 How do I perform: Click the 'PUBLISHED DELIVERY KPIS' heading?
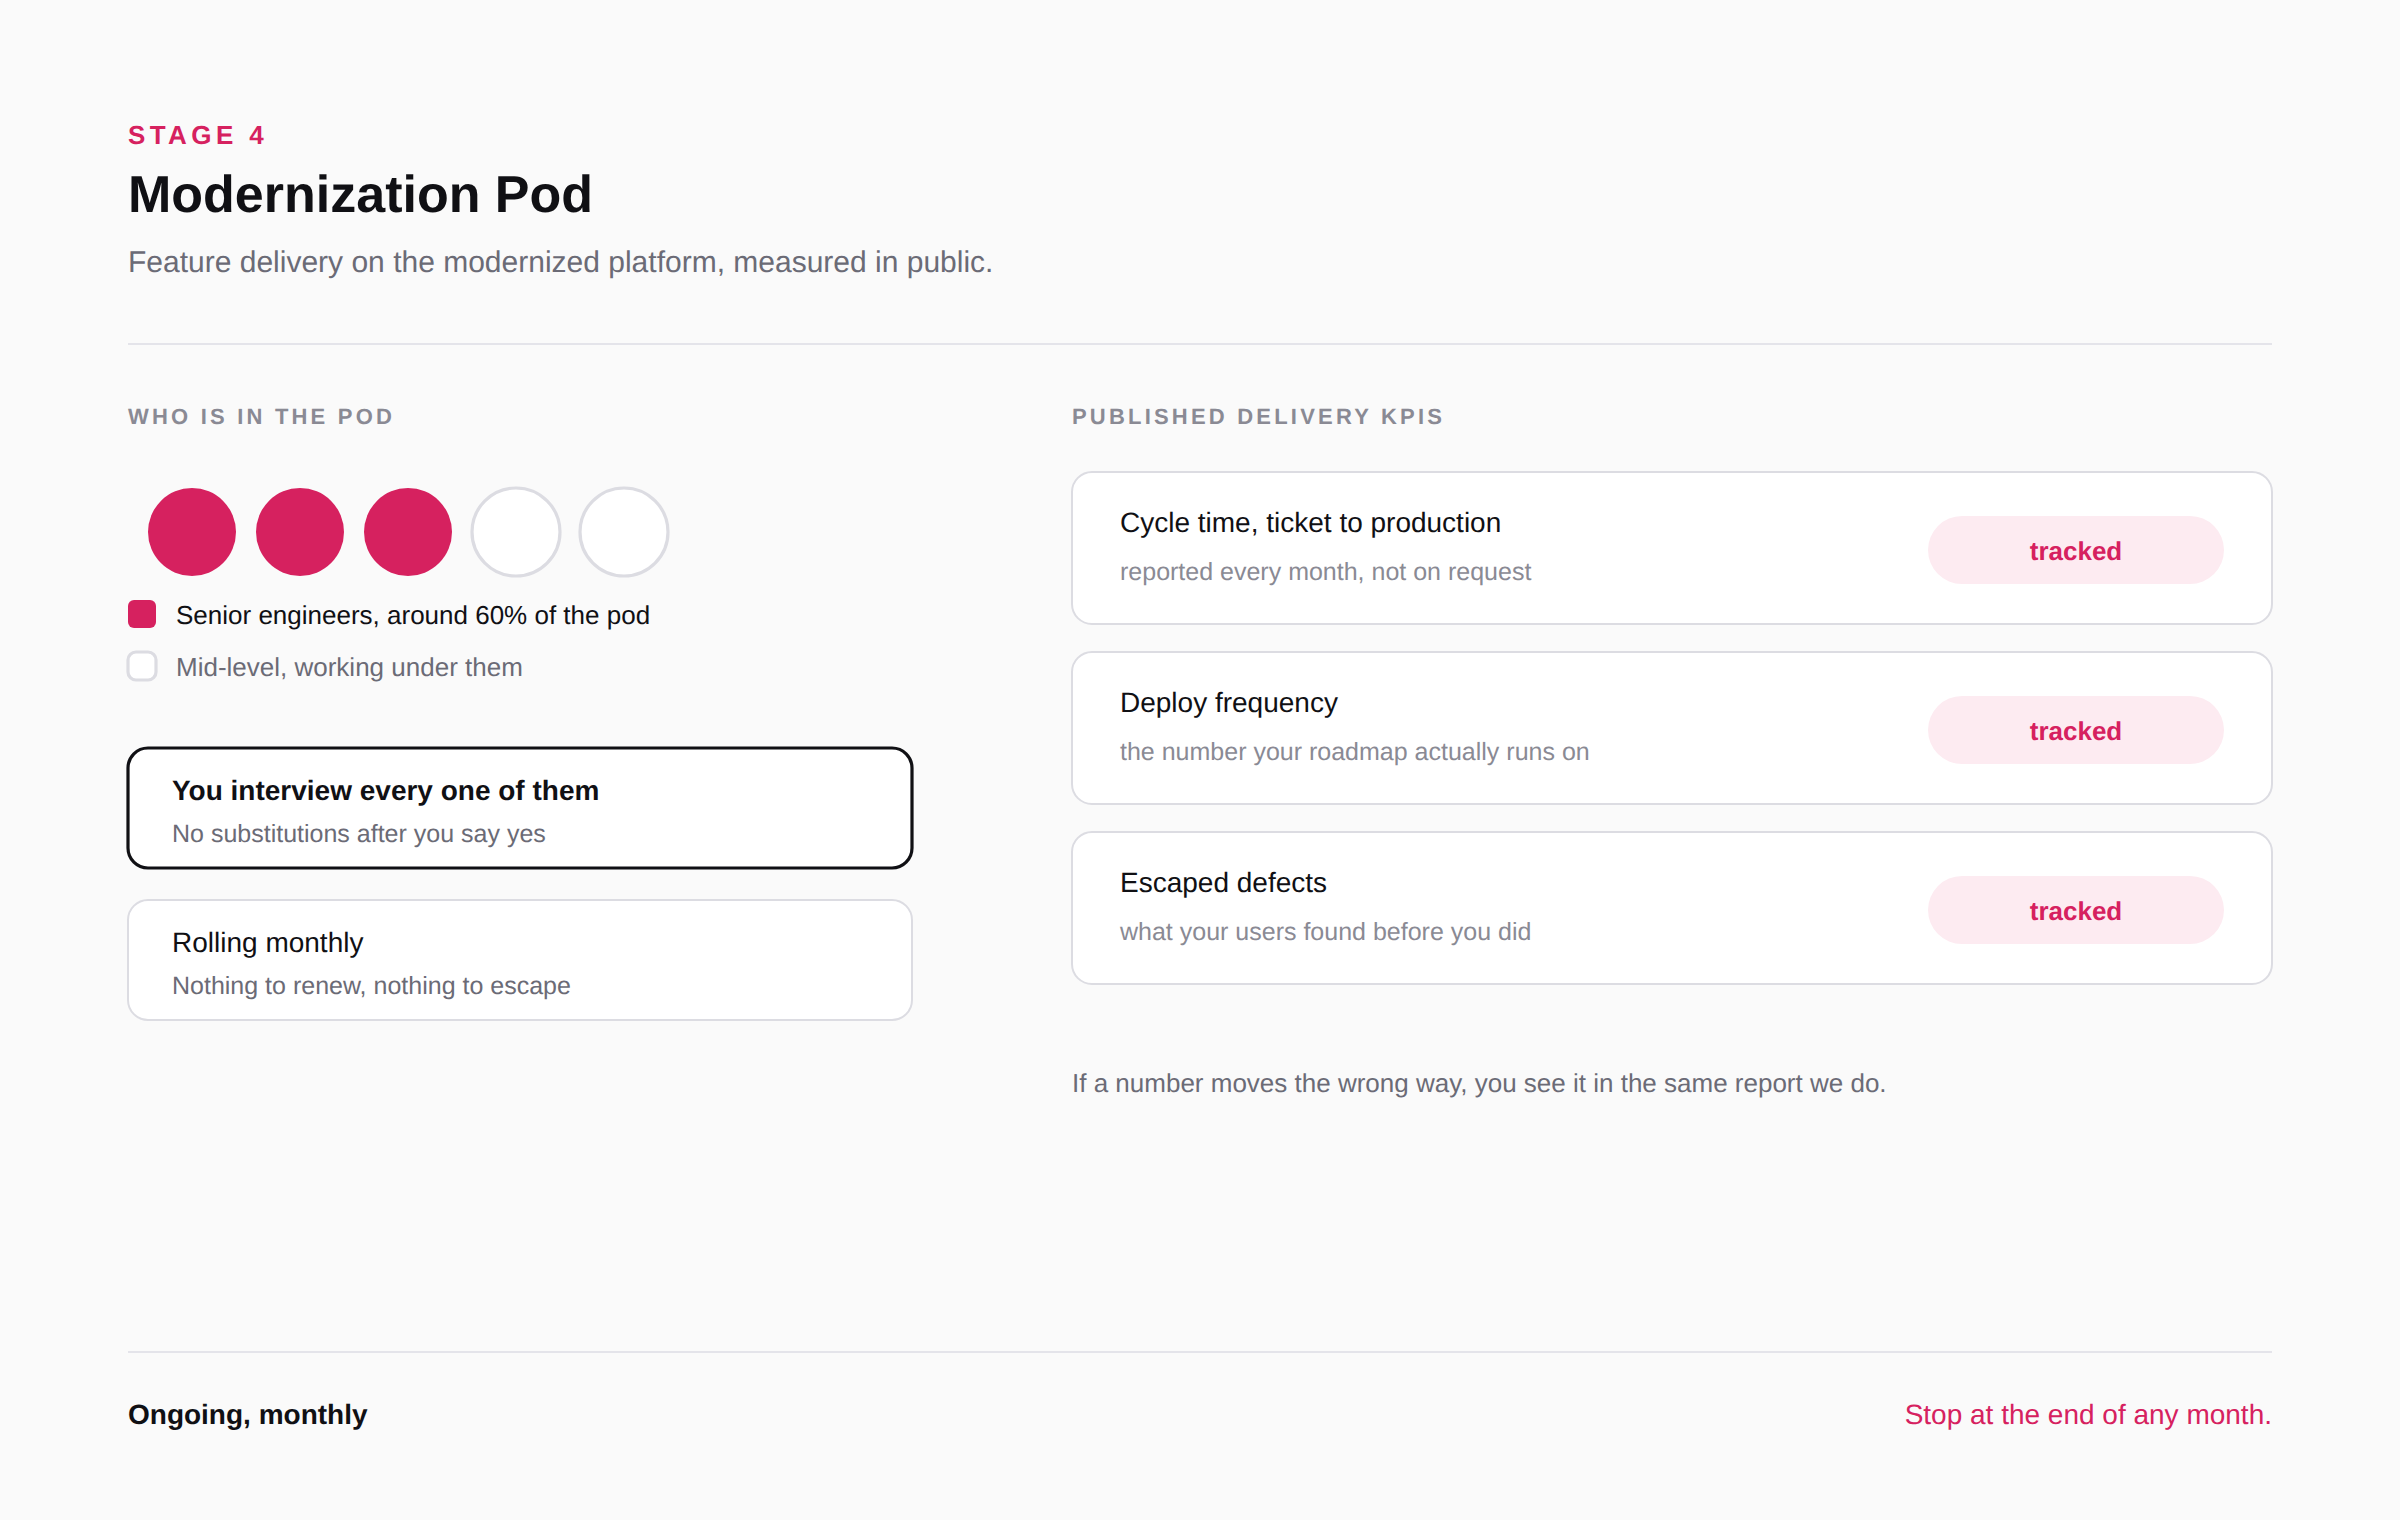[x=1258, y=417]
